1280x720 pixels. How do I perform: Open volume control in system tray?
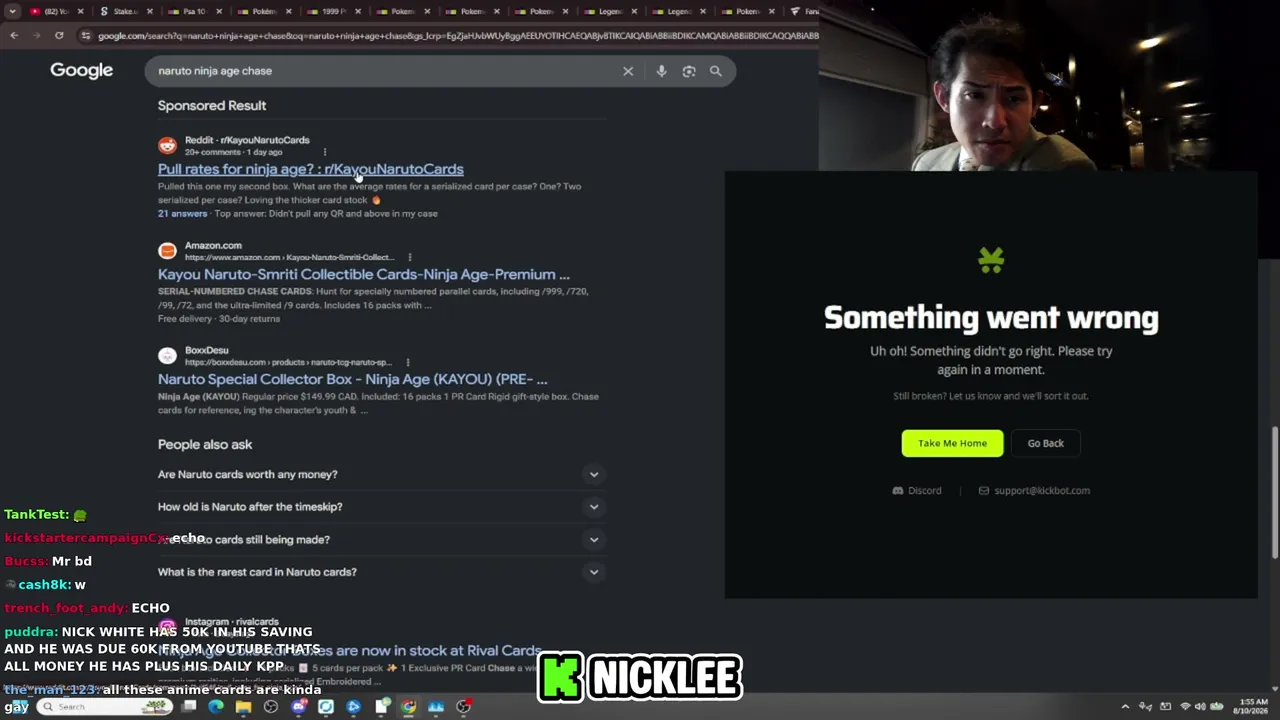(1200, 707)
